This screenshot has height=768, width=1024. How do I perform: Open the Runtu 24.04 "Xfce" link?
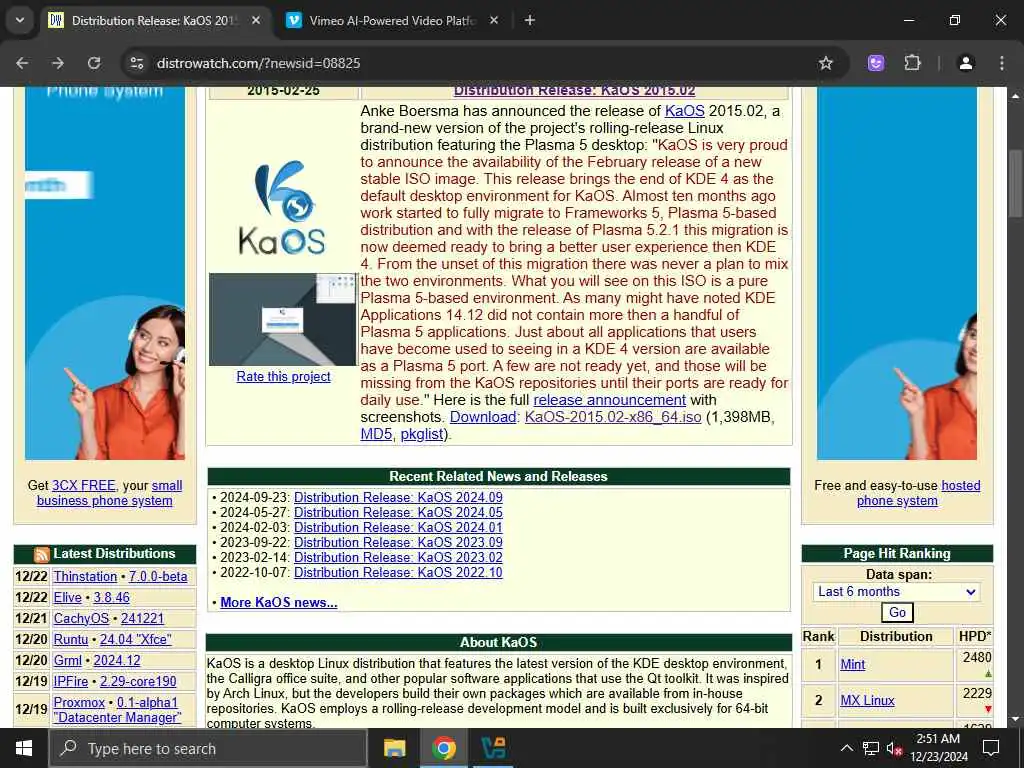tap(135, 639)
